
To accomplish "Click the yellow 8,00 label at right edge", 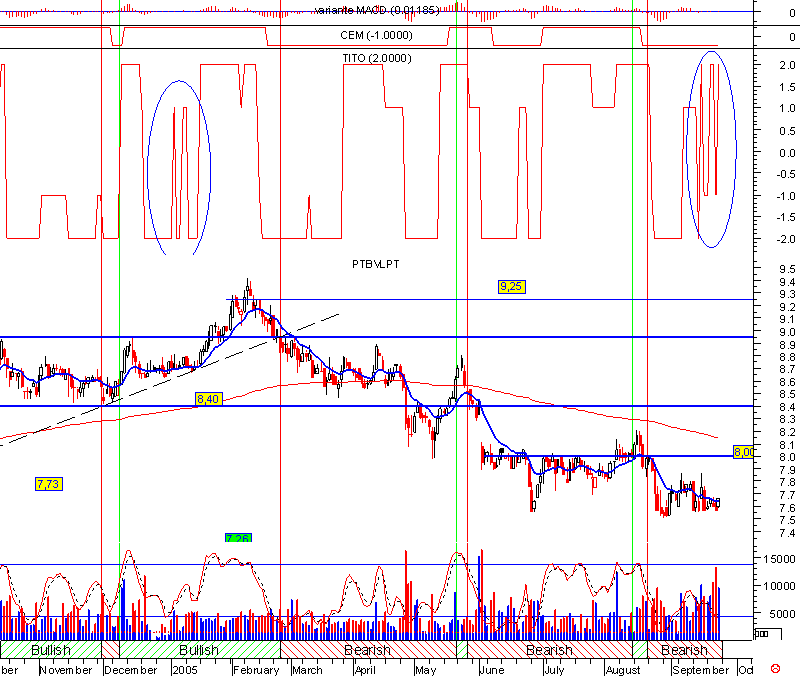I will [743, 452].
